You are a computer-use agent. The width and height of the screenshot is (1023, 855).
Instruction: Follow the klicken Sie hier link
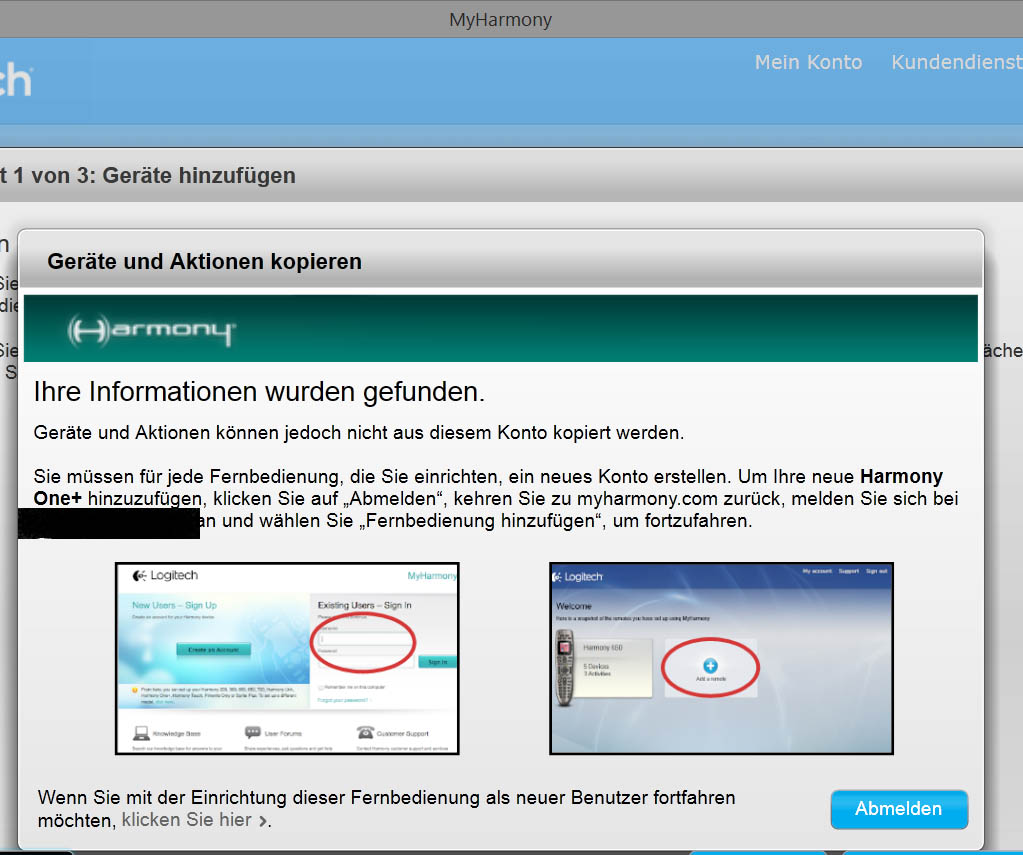(x=186, y=820)
